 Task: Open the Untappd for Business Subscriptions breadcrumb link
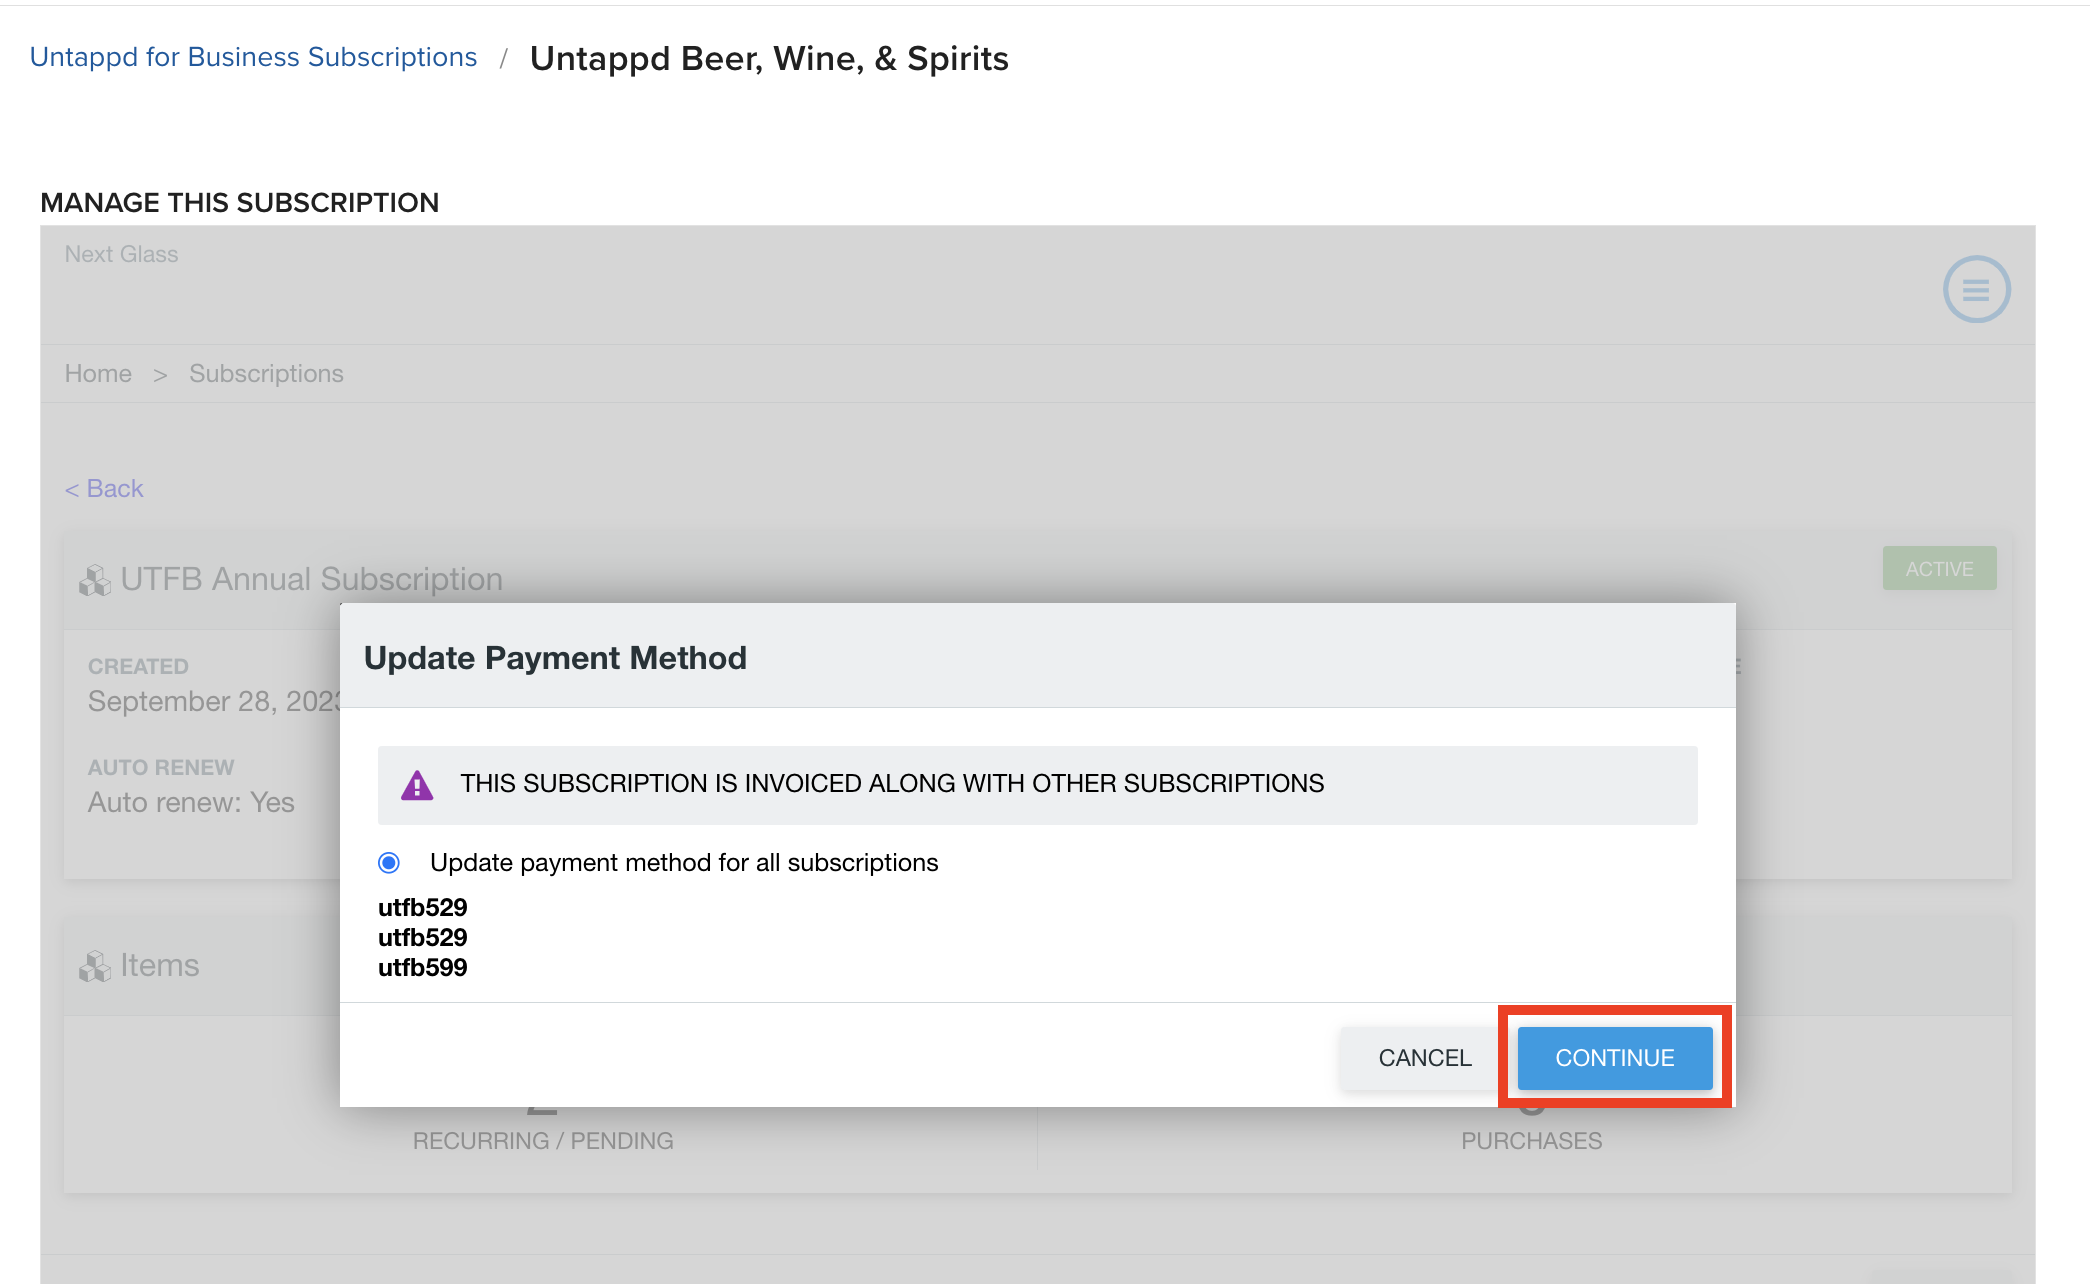[253, 57]
